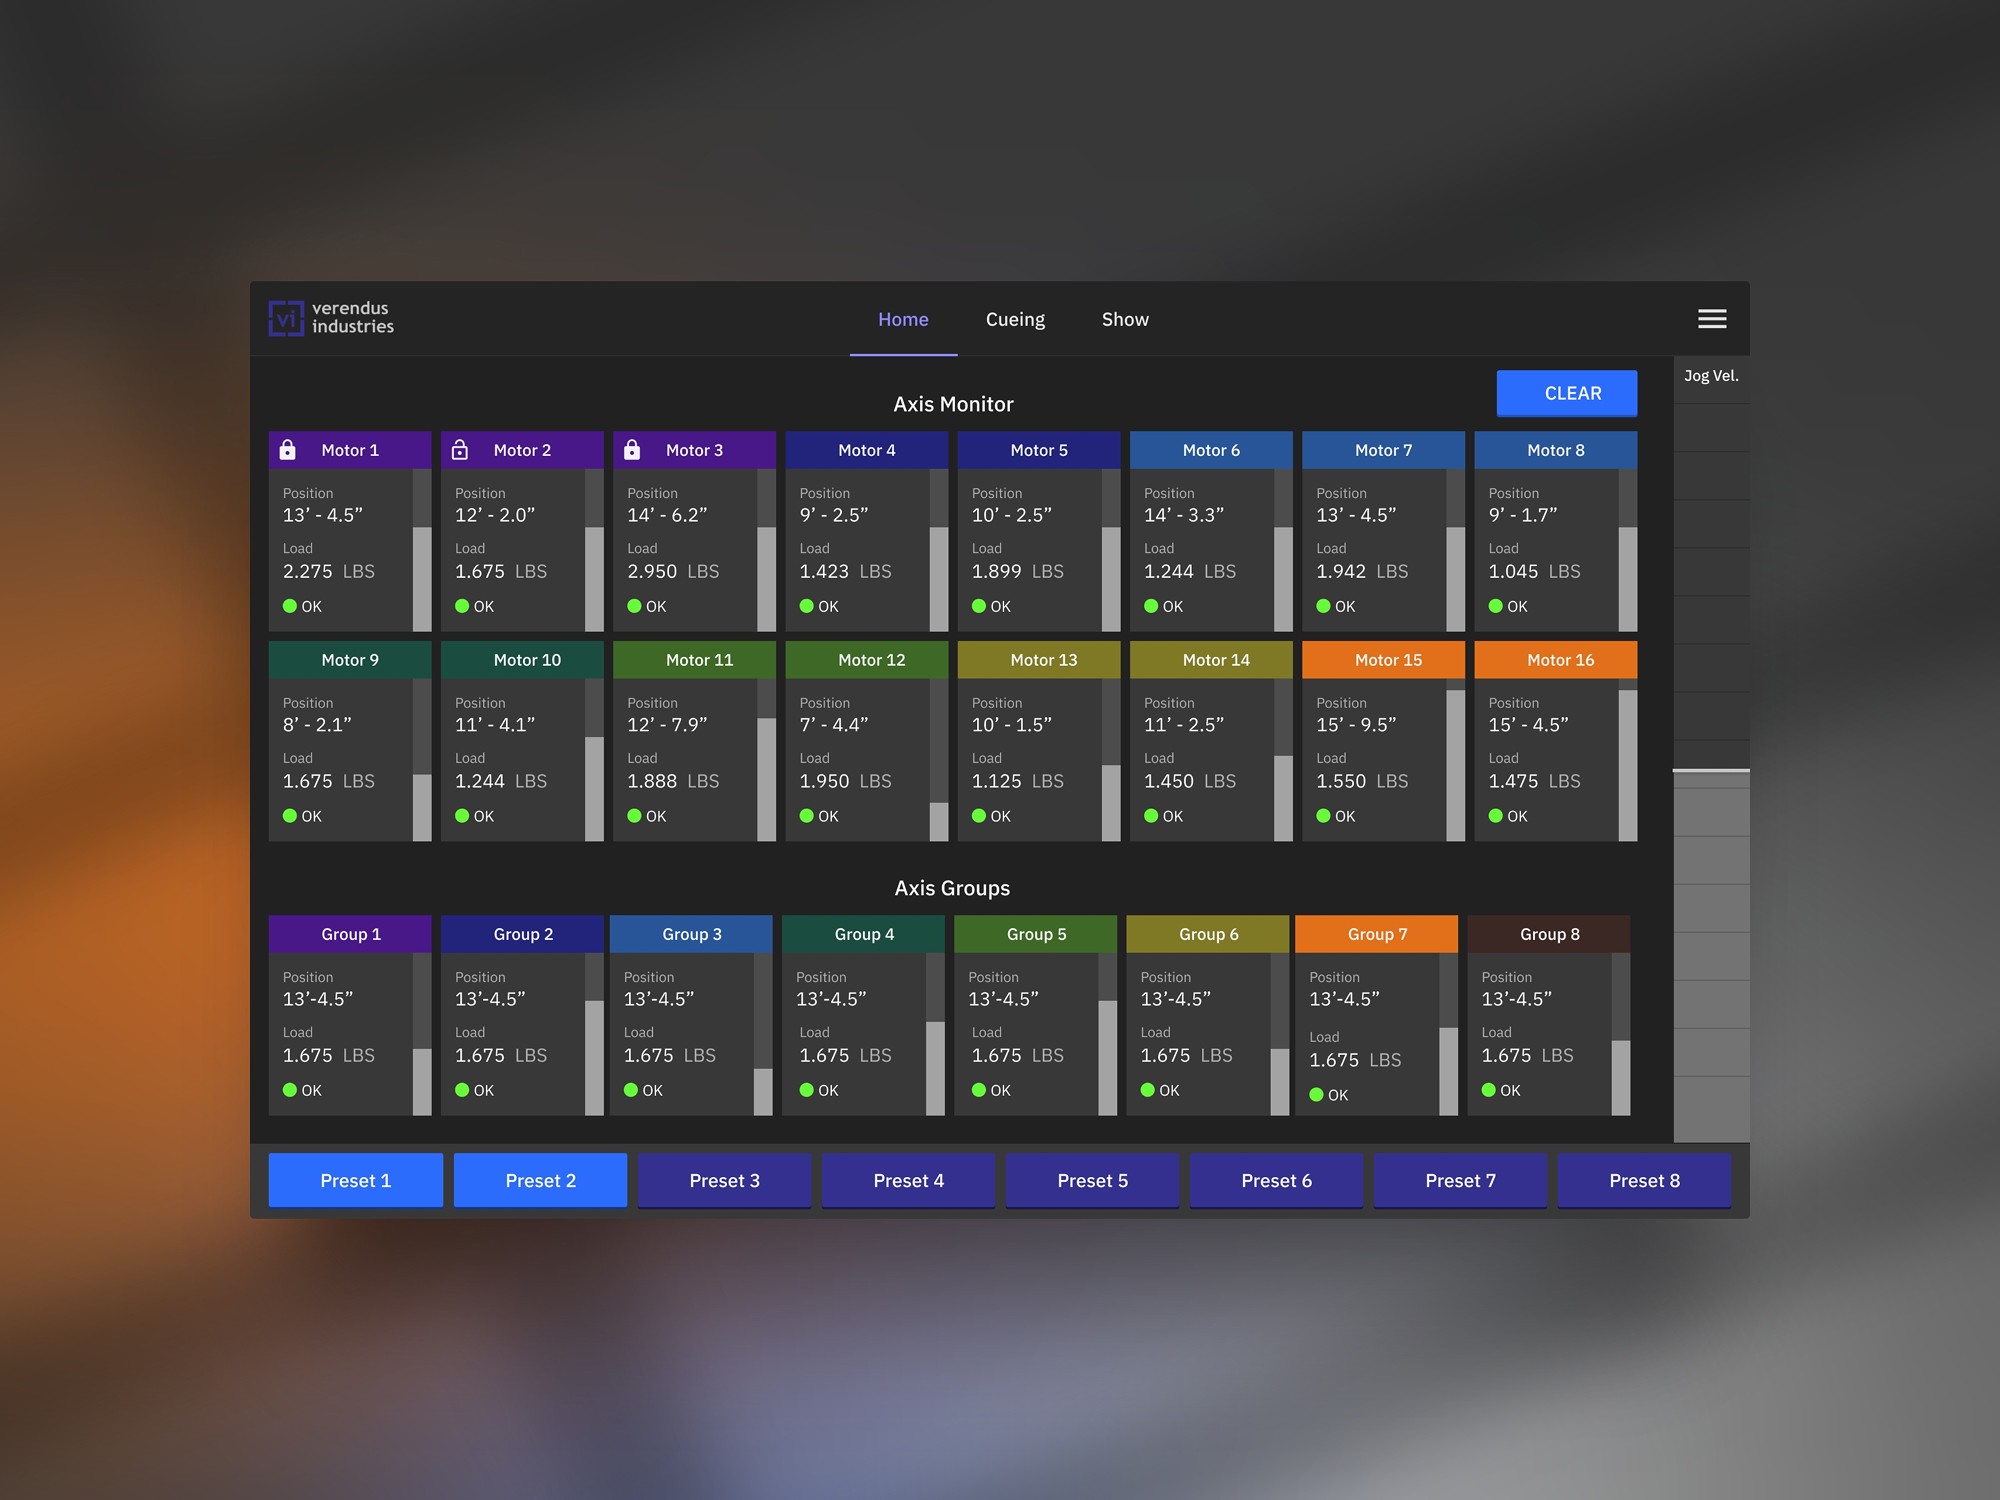This screenshot has height=1500, width=2000.
Task: Toggle the OK status light on Motor 12
Action: click(806, 816)
